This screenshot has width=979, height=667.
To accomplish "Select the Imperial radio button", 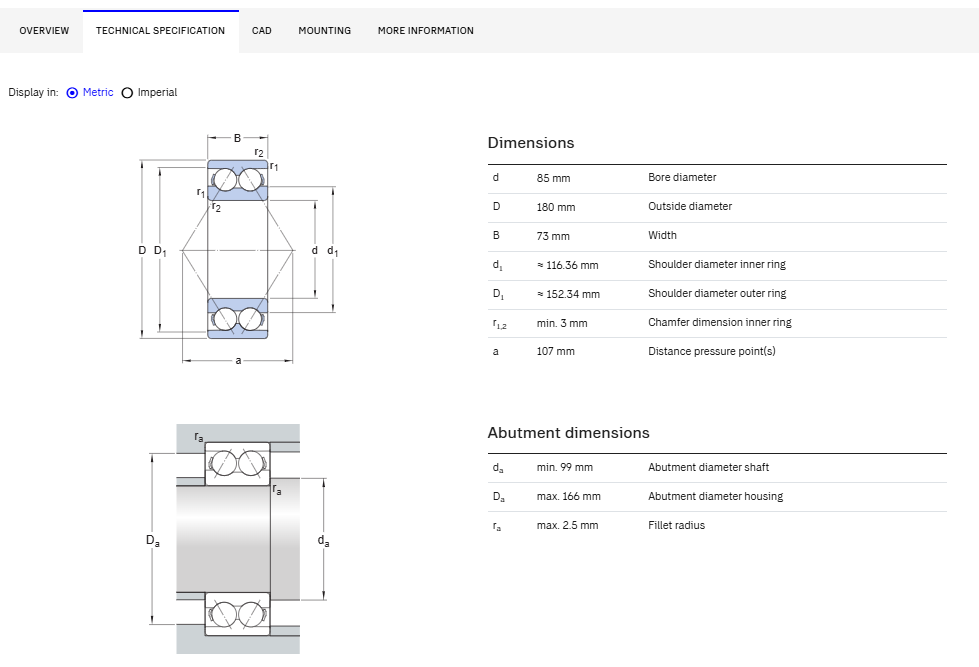I will coord(127,92).
